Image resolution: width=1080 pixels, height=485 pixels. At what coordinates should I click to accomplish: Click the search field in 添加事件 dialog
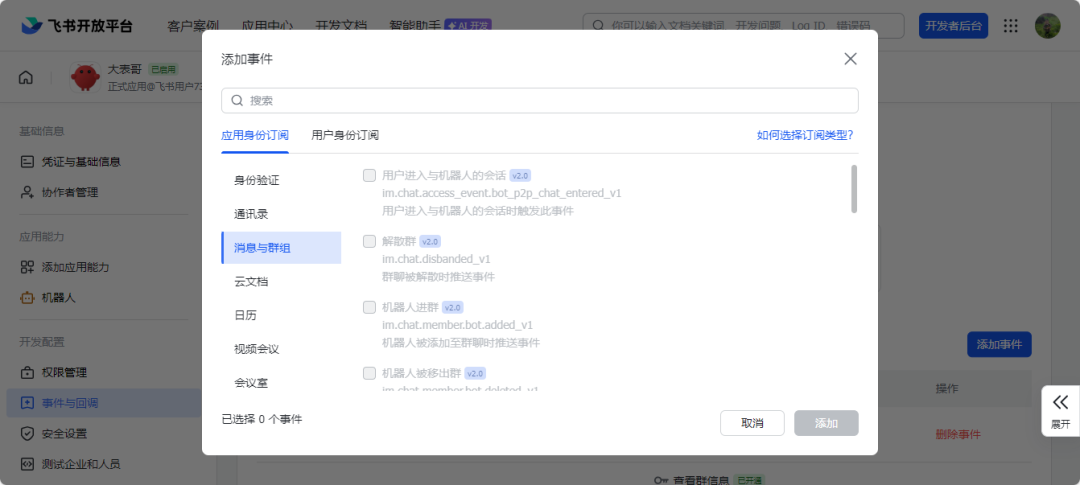(x=539, y=101)
